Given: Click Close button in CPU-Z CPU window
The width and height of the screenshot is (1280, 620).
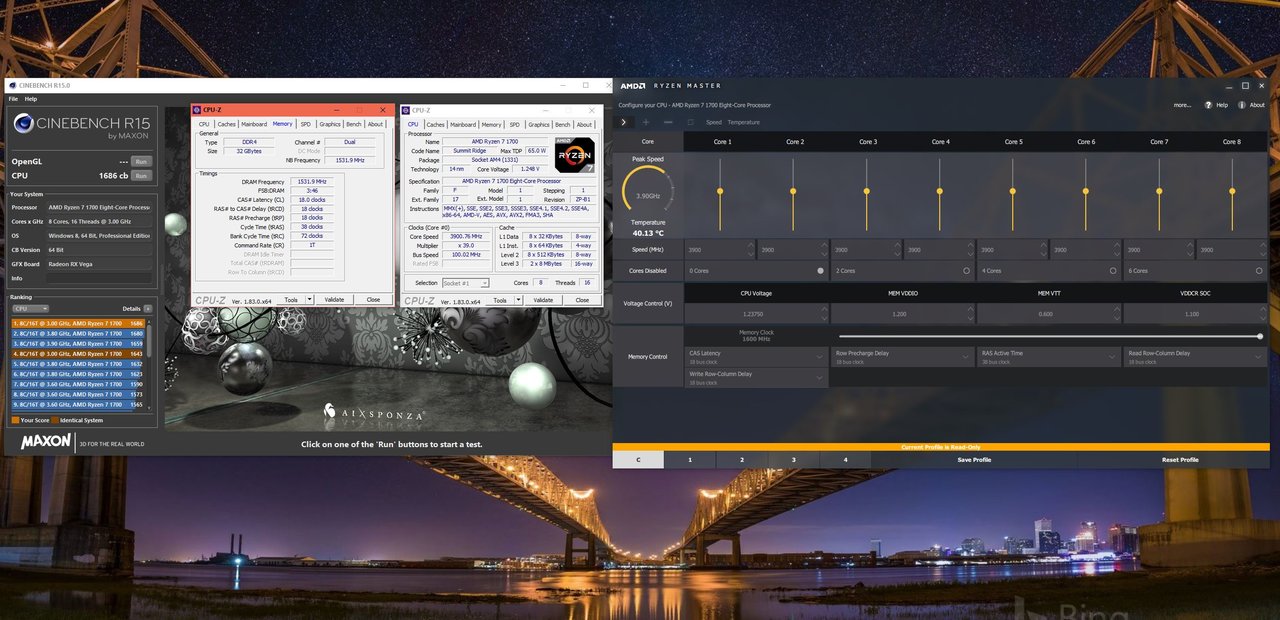Looking at the screenshot, I should 582,300.
